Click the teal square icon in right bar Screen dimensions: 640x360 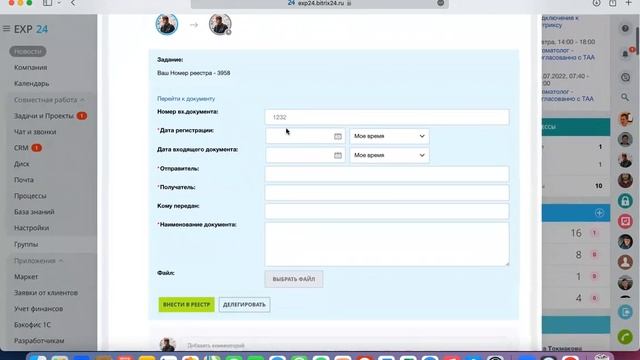tap(625, 312)
